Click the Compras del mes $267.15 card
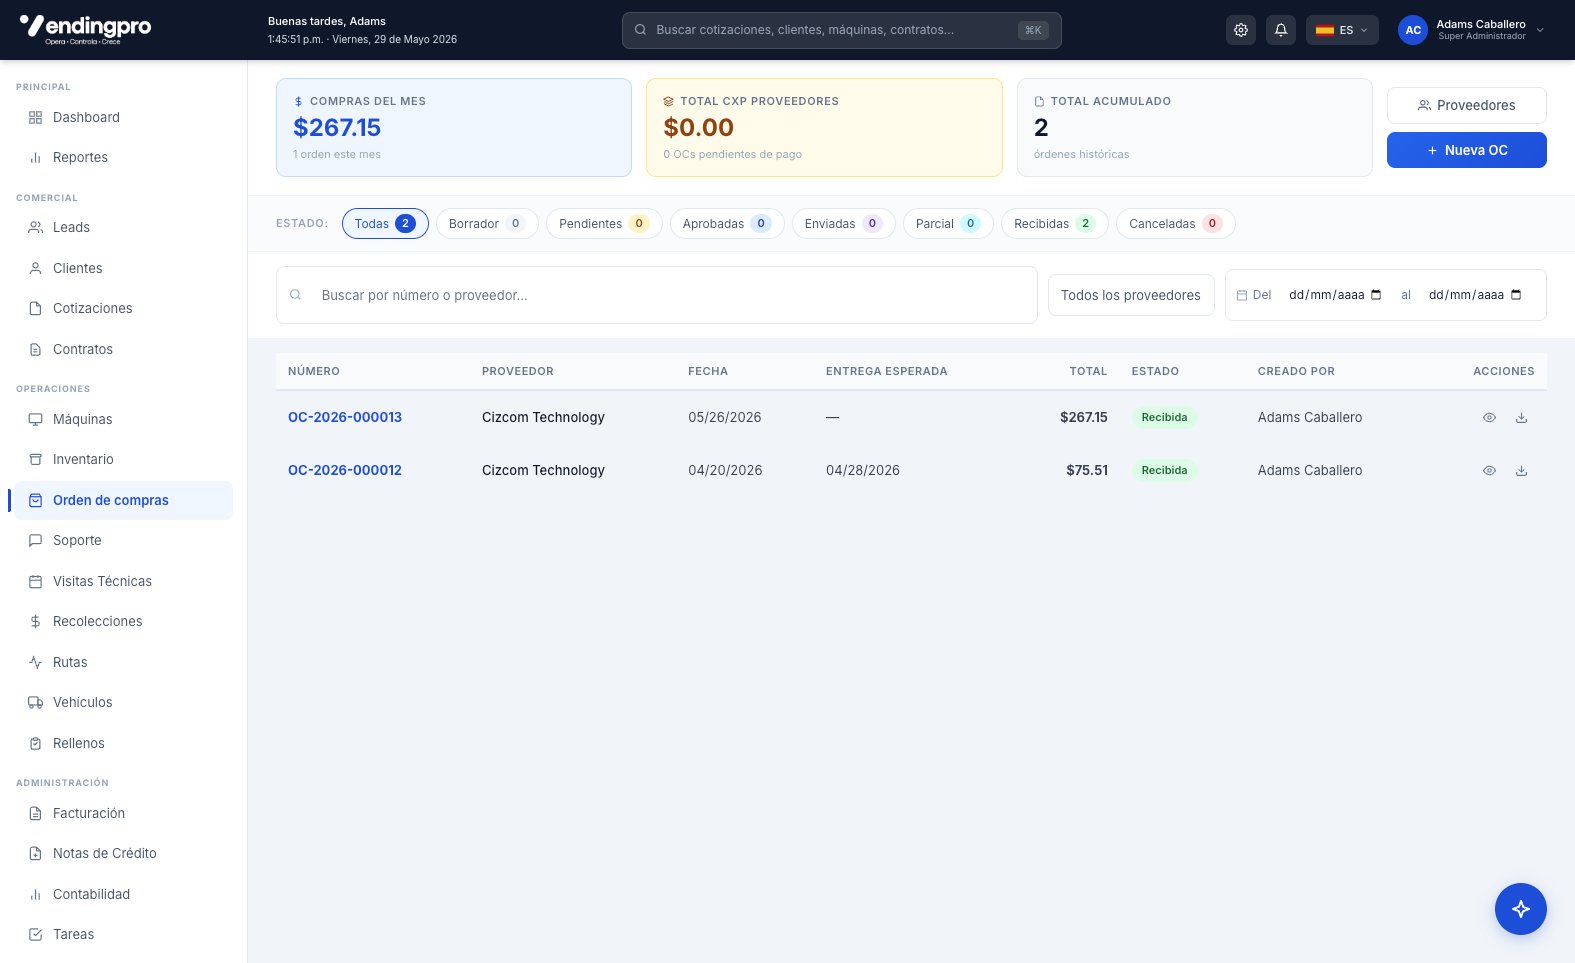 [454, 128]
